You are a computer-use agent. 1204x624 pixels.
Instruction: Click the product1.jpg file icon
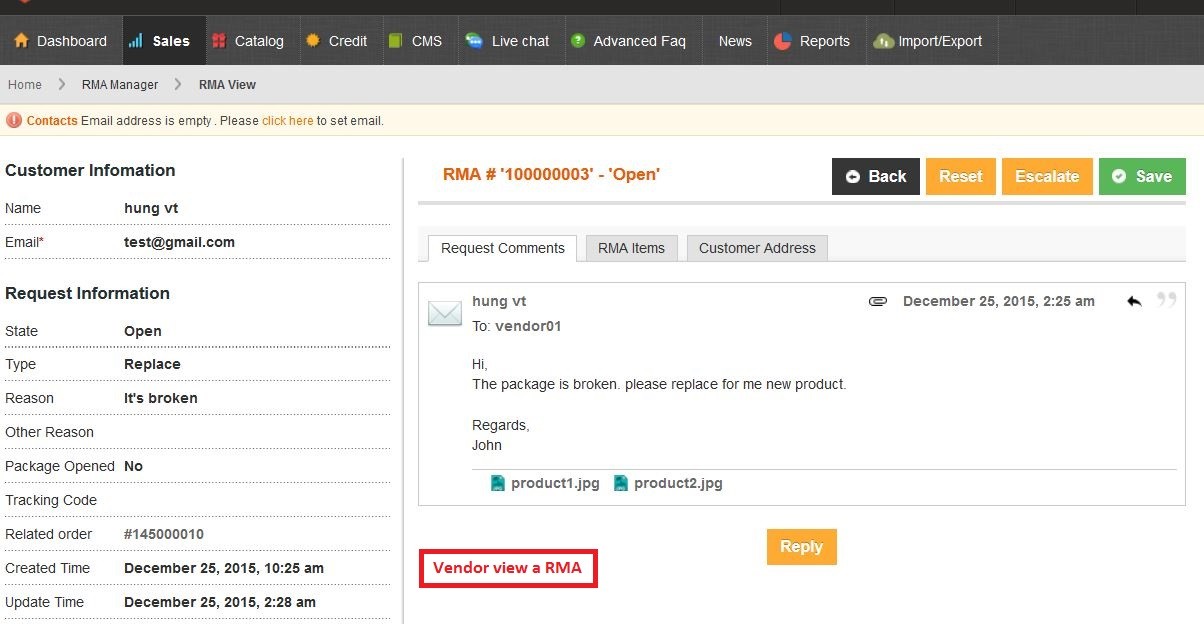[498, 483]
